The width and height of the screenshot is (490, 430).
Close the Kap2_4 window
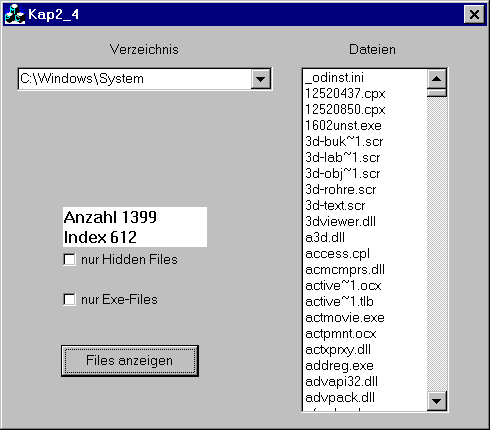474,14
